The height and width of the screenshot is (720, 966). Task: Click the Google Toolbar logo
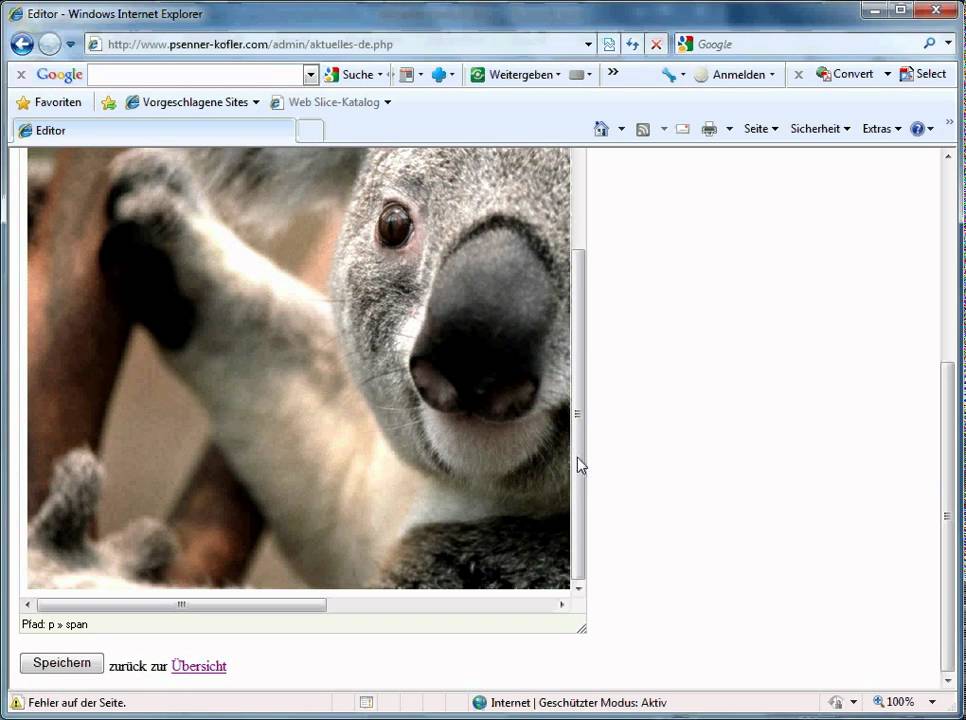[x=59, y=75]
